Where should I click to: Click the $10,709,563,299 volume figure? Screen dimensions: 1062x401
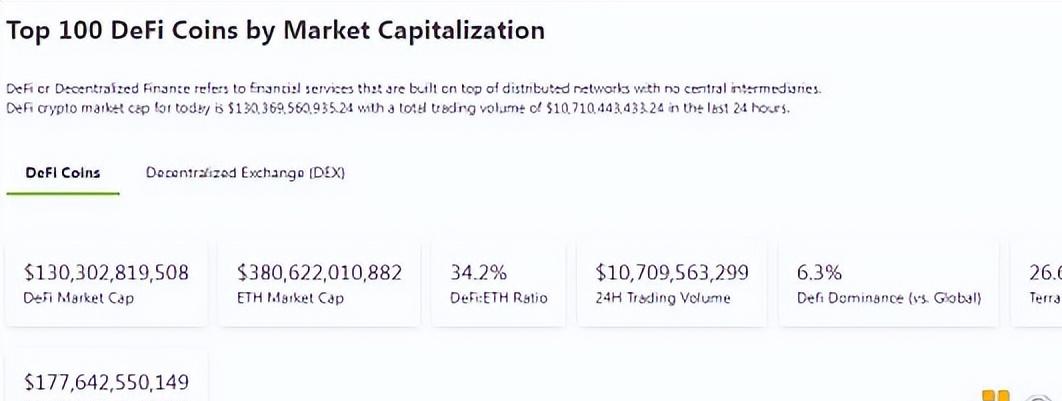[x=671, y=272]
